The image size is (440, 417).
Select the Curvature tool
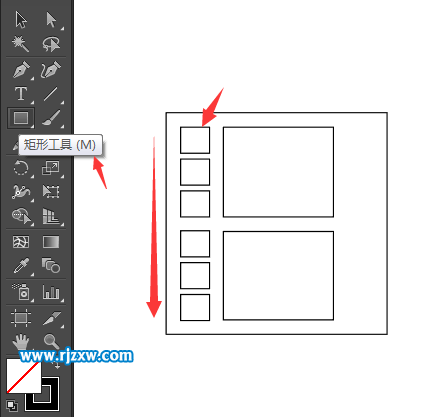pos(51,70)
